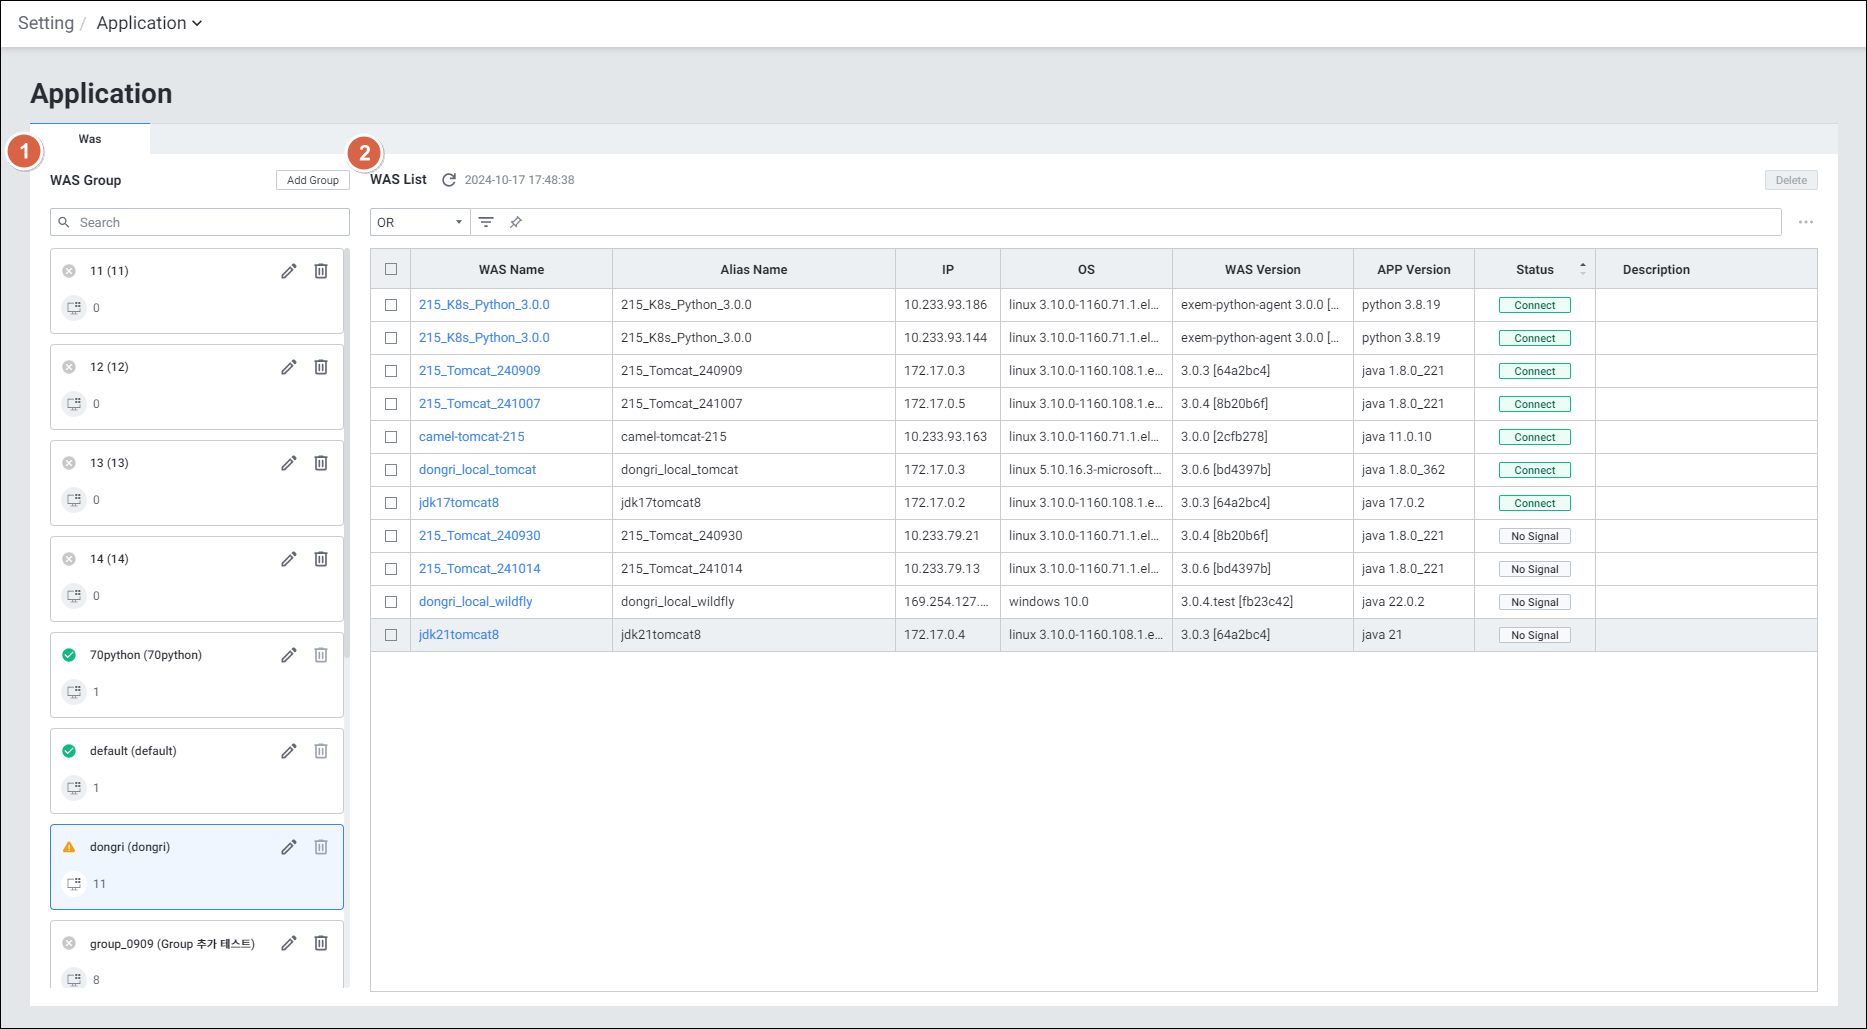Sort by the Status column header
1867x1029 pixels.
[x=1534, y=269]
